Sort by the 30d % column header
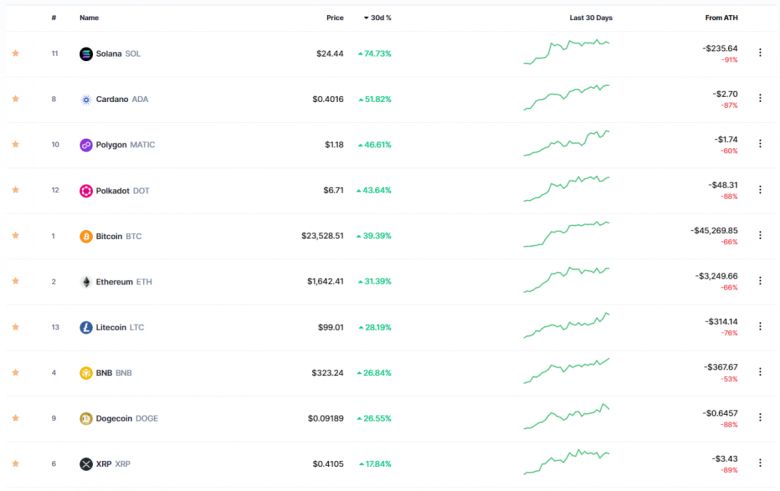This screenshot has height=491, width=780. tap(379, 18)
